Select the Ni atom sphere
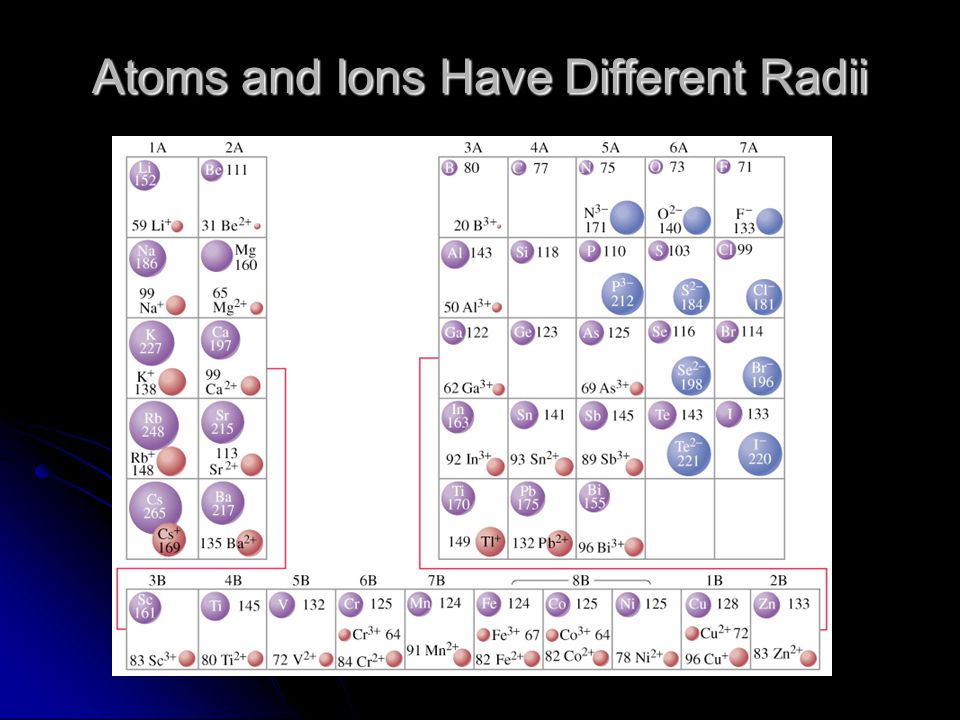 pyautogui.click(x=626, y=604)
